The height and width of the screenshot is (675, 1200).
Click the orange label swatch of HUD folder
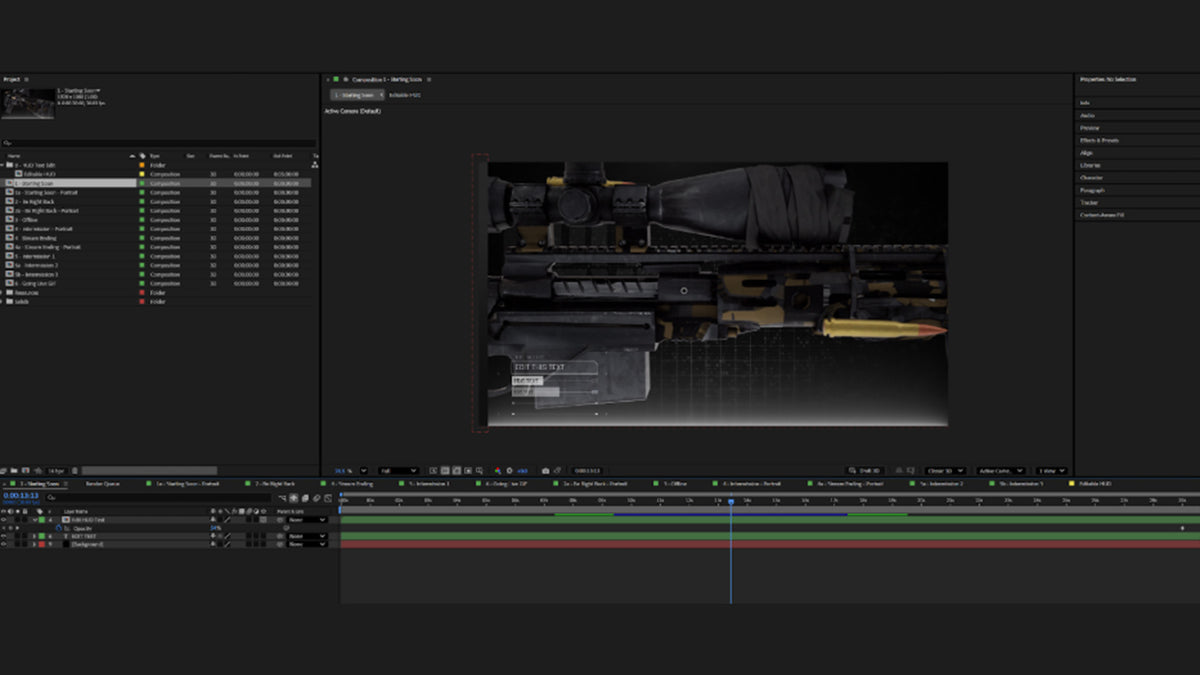click(x=142, y=165)
